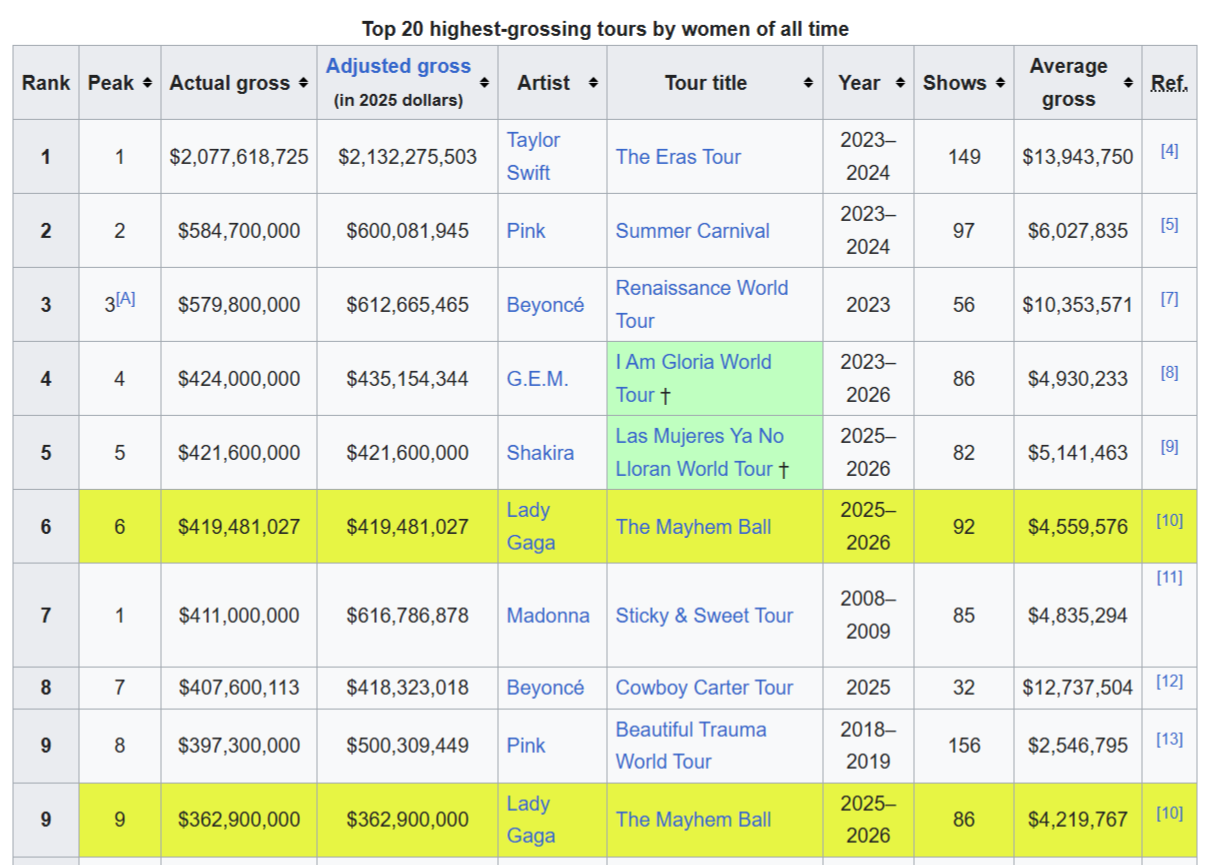
Task: Select the $500,309,449 adjusted gross cell
Action: (x=407, y=746)
